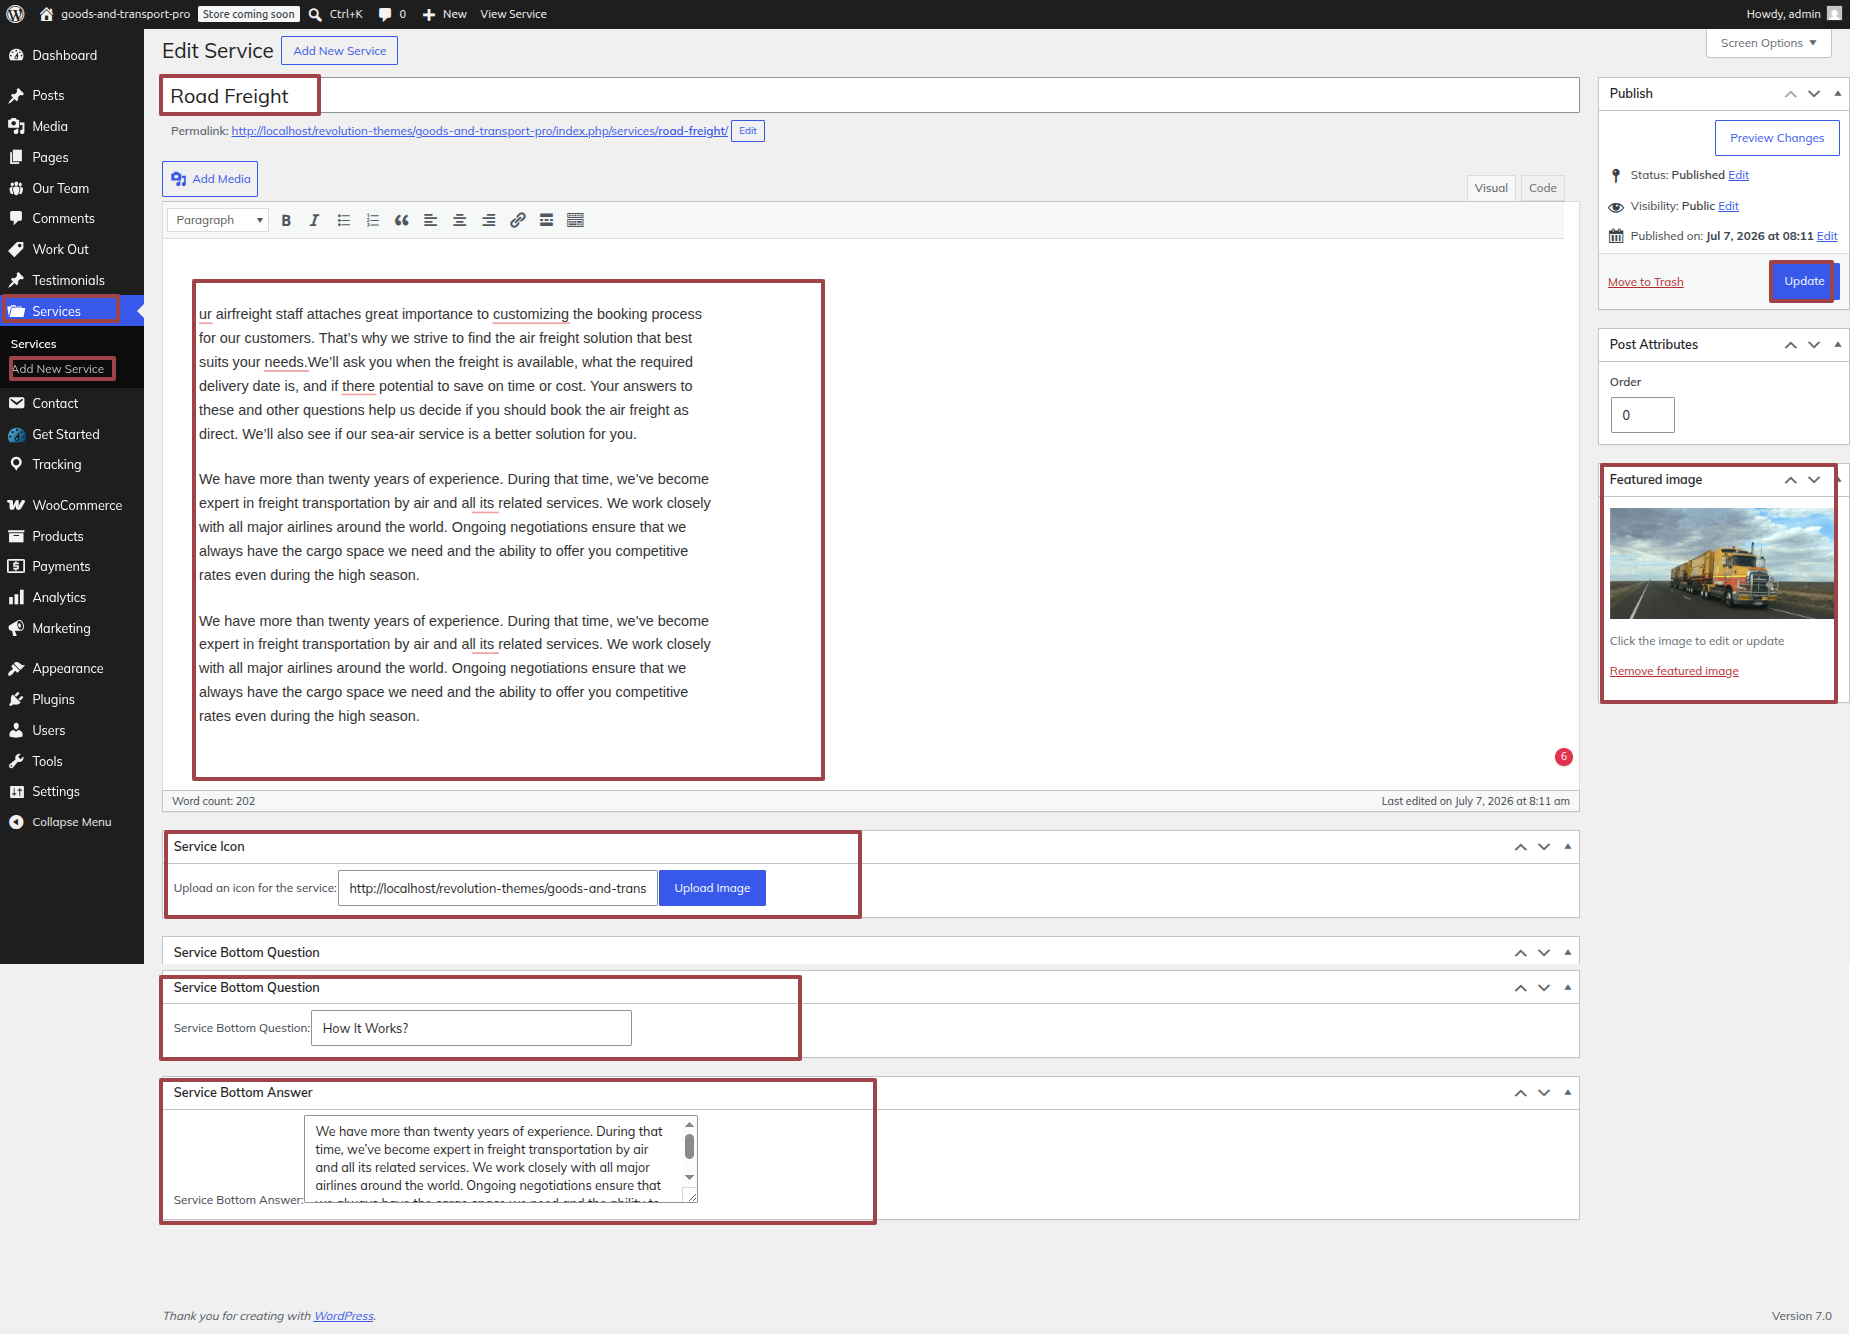Image resolution: width=1850 pixels, height=1334 pixels.
Task: Collapse the admin sidebar menu
Action: point(72,822)
